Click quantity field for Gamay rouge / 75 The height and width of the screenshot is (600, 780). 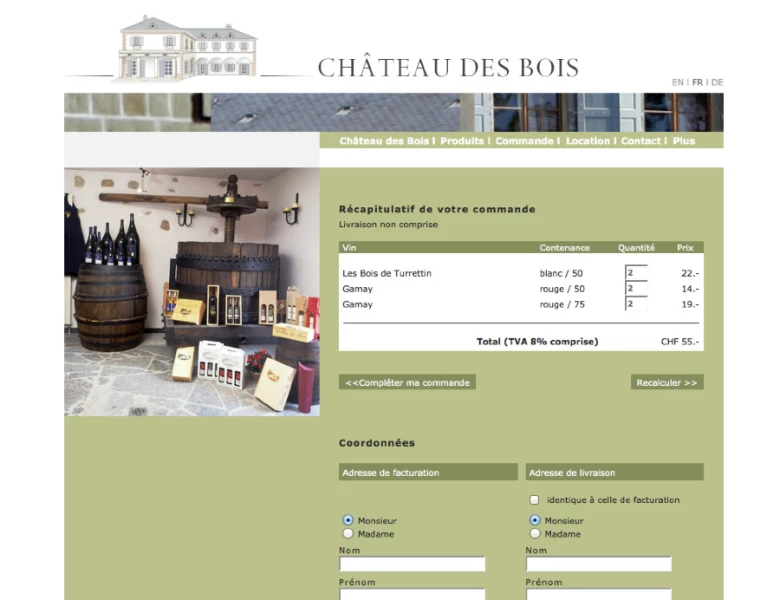point(636,303)
